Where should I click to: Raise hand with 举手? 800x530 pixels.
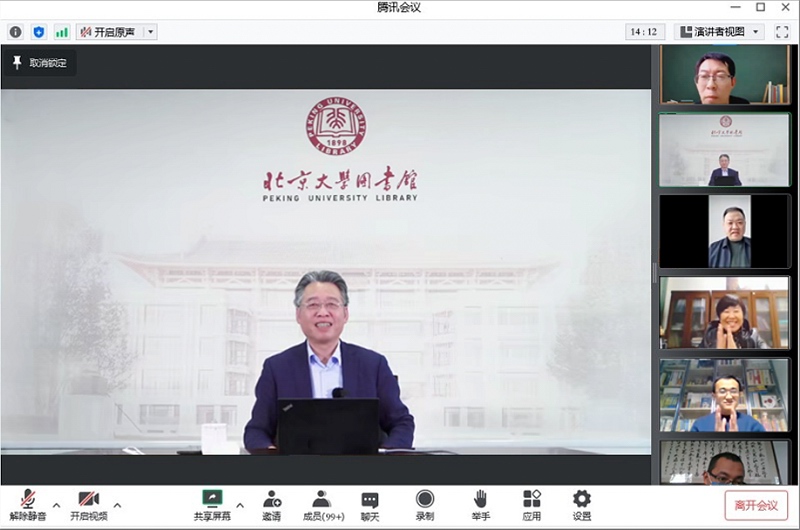coord(480,505)
